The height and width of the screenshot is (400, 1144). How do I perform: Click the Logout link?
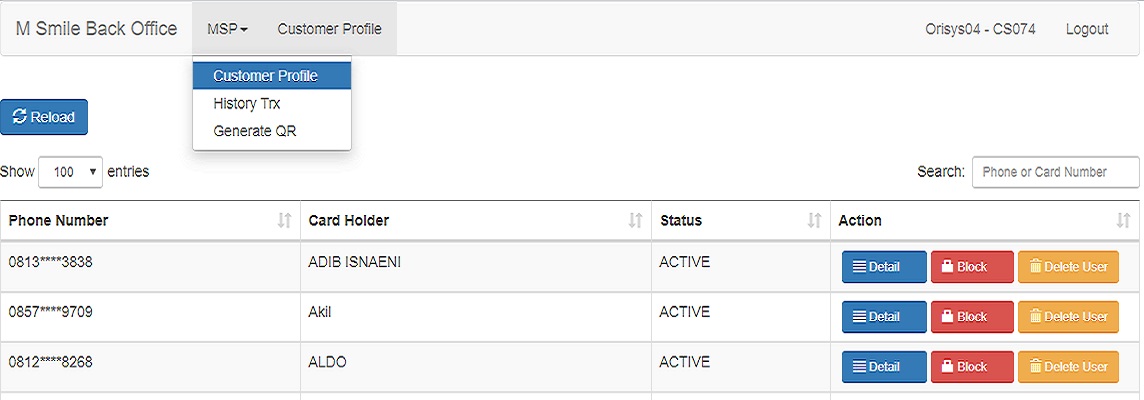(1087, 29)
